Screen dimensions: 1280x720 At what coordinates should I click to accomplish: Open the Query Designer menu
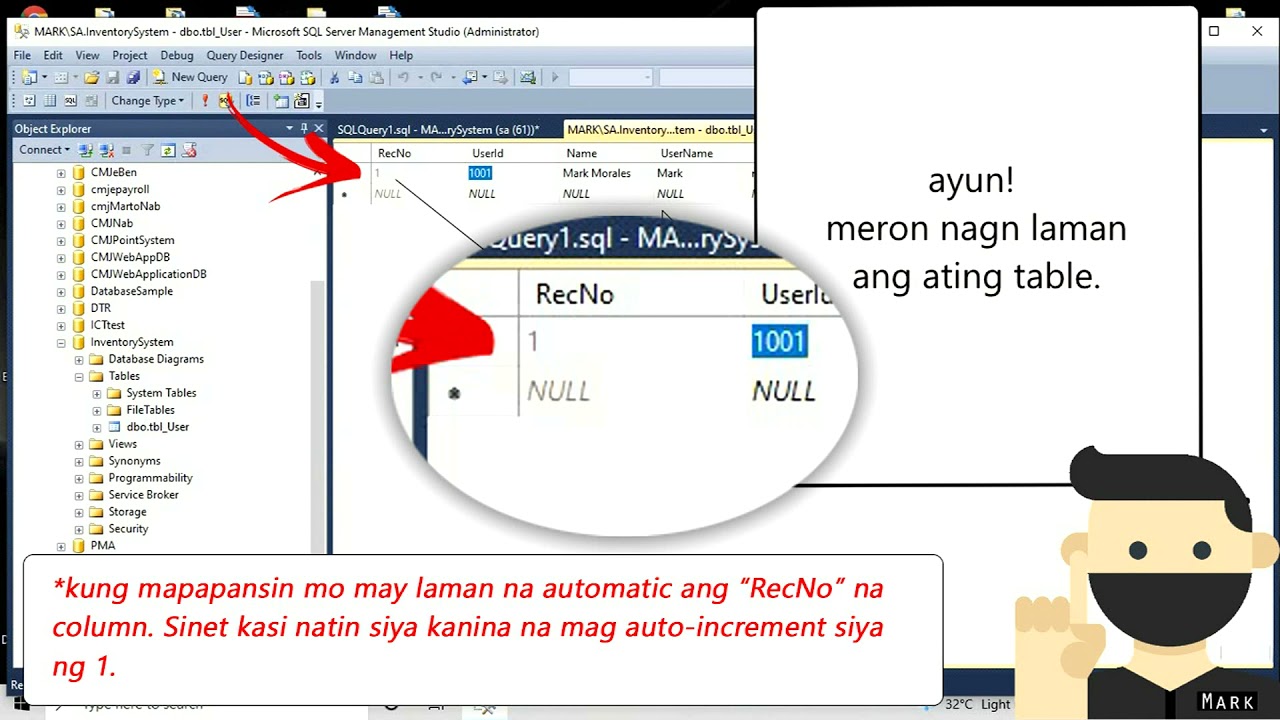(x=245, y=55)
